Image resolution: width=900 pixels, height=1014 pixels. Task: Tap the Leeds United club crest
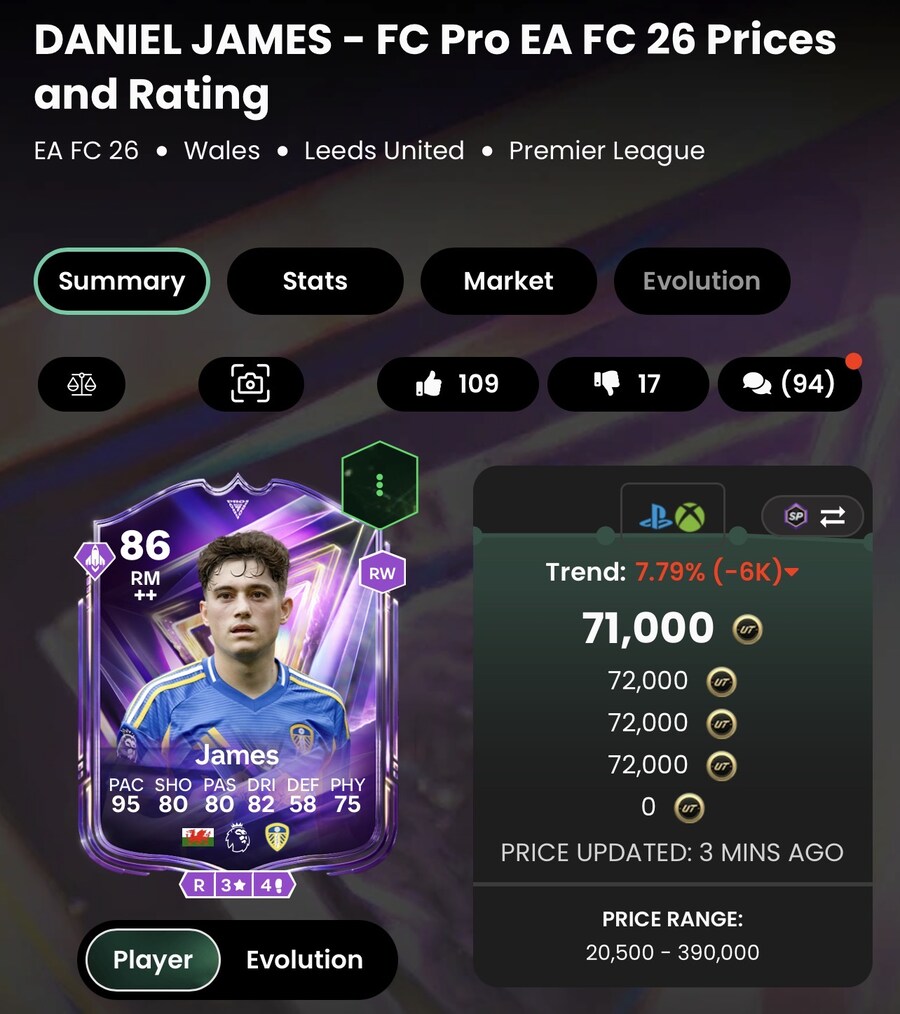pyautogui.click(x=277, y=837)
